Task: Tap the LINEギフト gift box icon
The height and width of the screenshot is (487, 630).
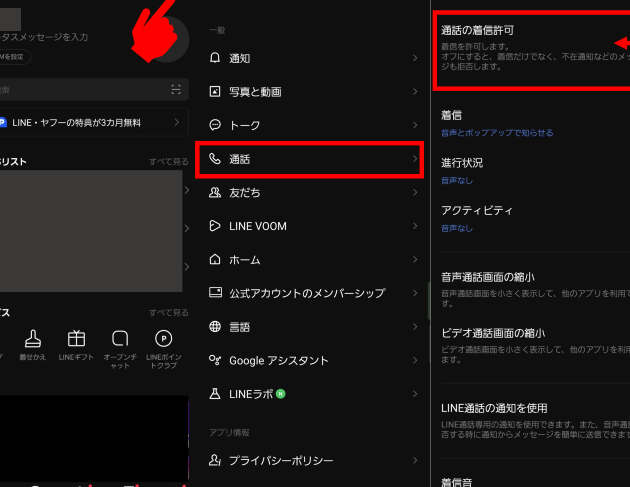Action: coord(77,338)
